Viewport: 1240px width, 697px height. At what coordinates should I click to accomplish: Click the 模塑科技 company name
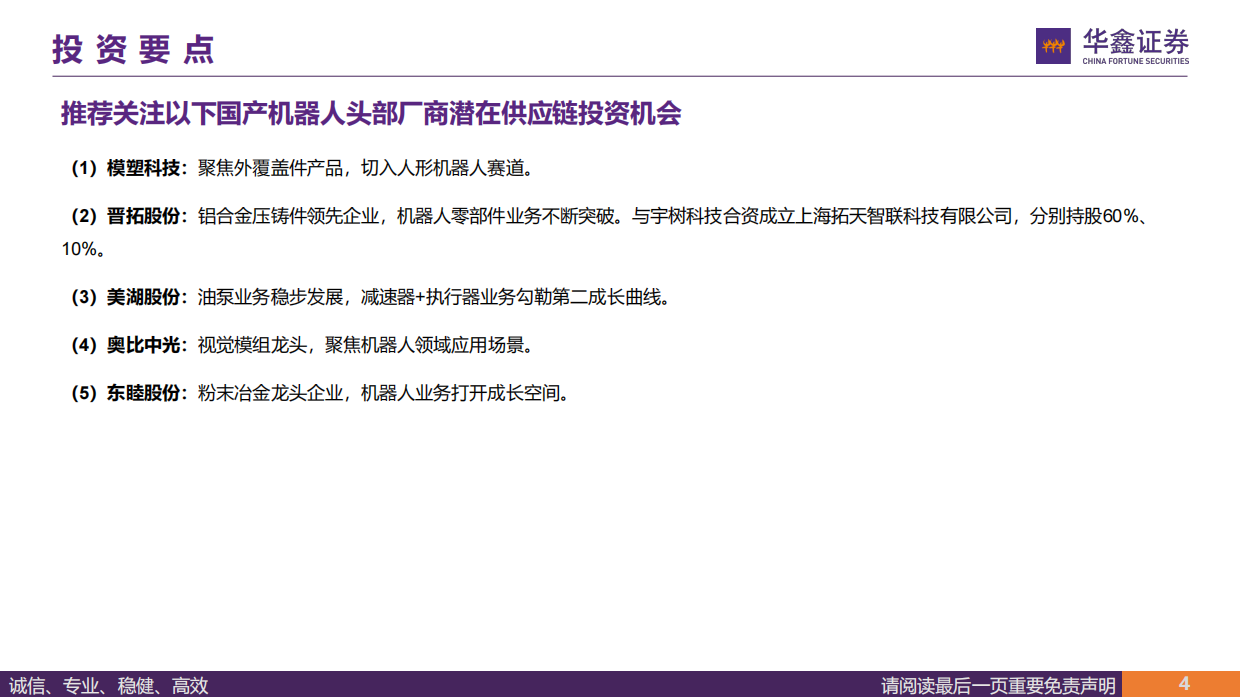(143, 168)
